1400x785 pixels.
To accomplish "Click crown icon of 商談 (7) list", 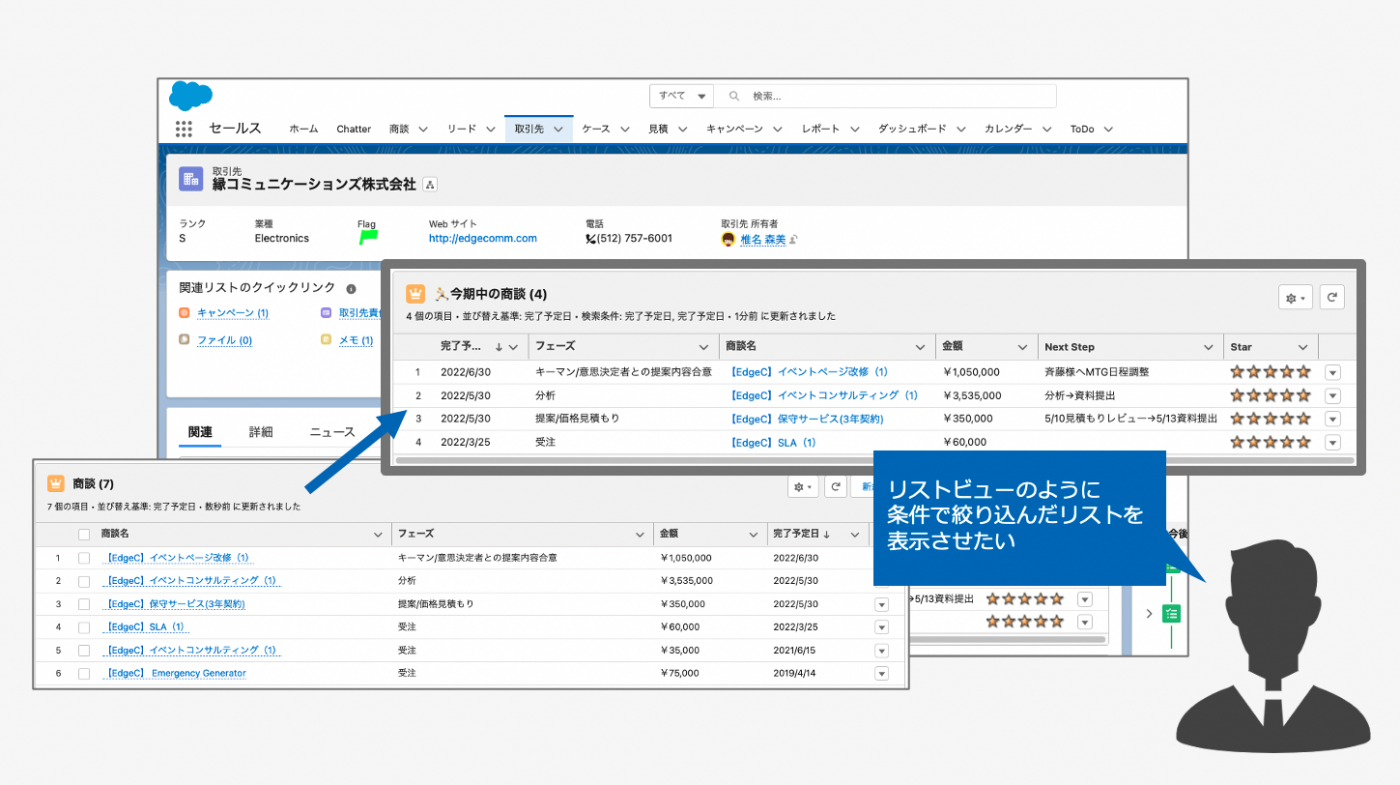I will (x=56, y=484).
